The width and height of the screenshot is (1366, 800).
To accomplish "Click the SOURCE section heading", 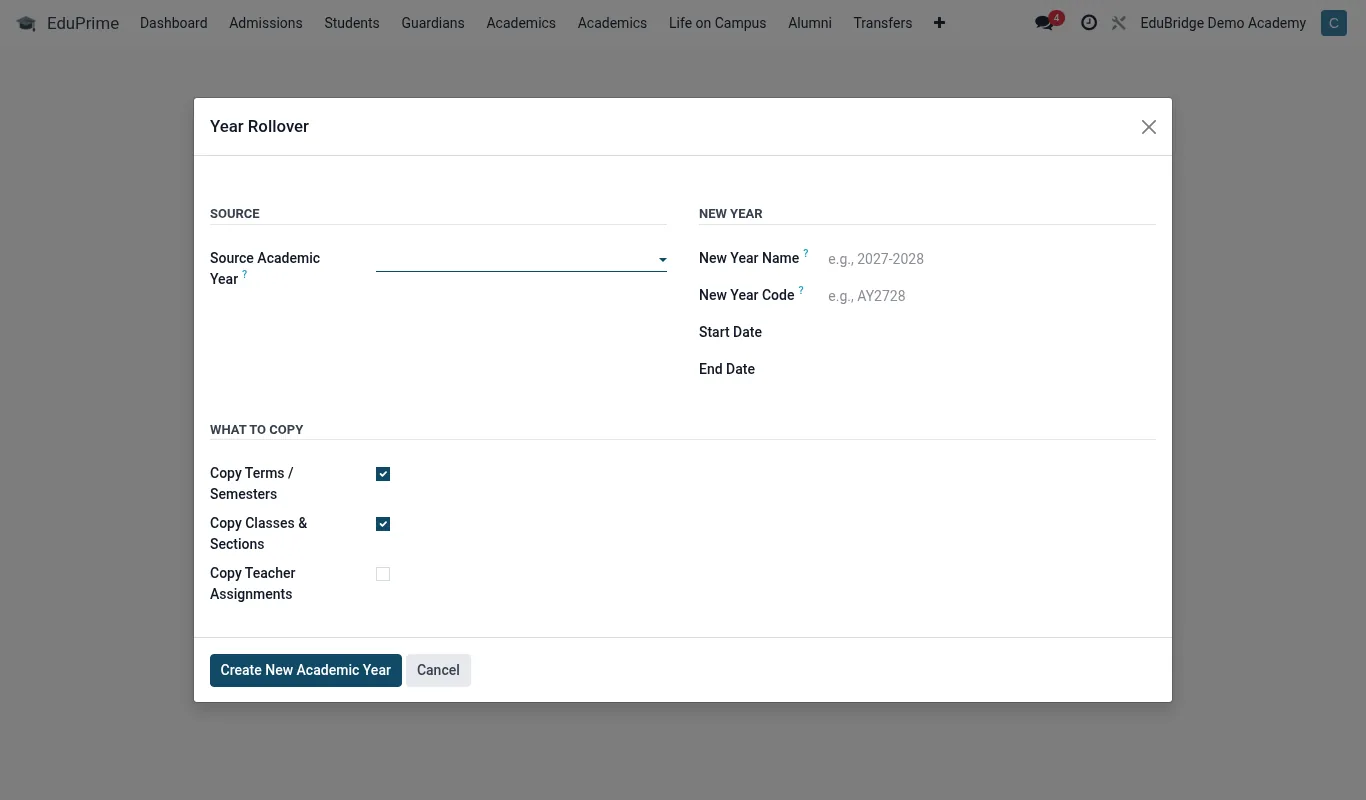I will click(235, 214).
